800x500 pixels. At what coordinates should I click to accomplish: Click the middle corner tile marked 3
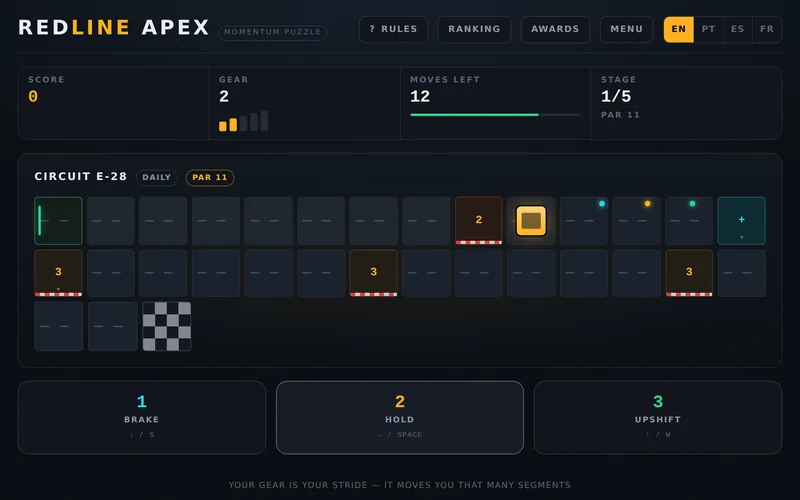click(x=373, y=272)
